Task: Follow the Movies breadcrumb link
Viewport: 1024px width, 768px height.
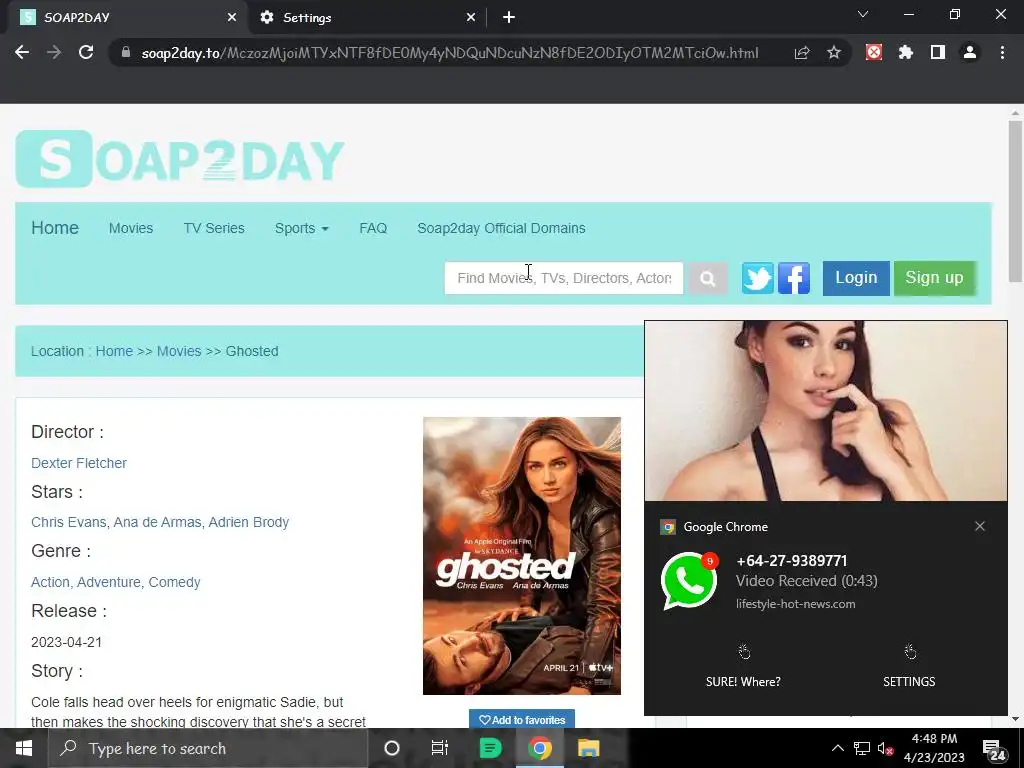Action: tap(179, 351)
